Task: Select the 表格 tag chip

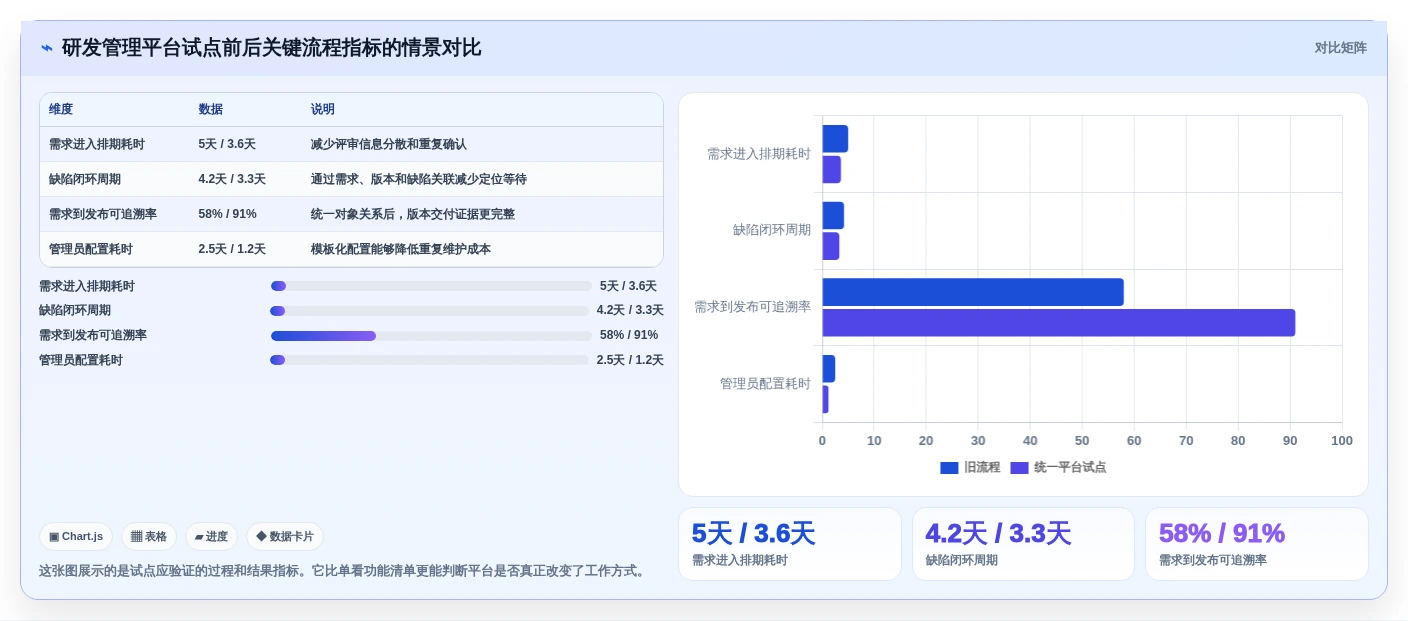Action: [149, 537]
